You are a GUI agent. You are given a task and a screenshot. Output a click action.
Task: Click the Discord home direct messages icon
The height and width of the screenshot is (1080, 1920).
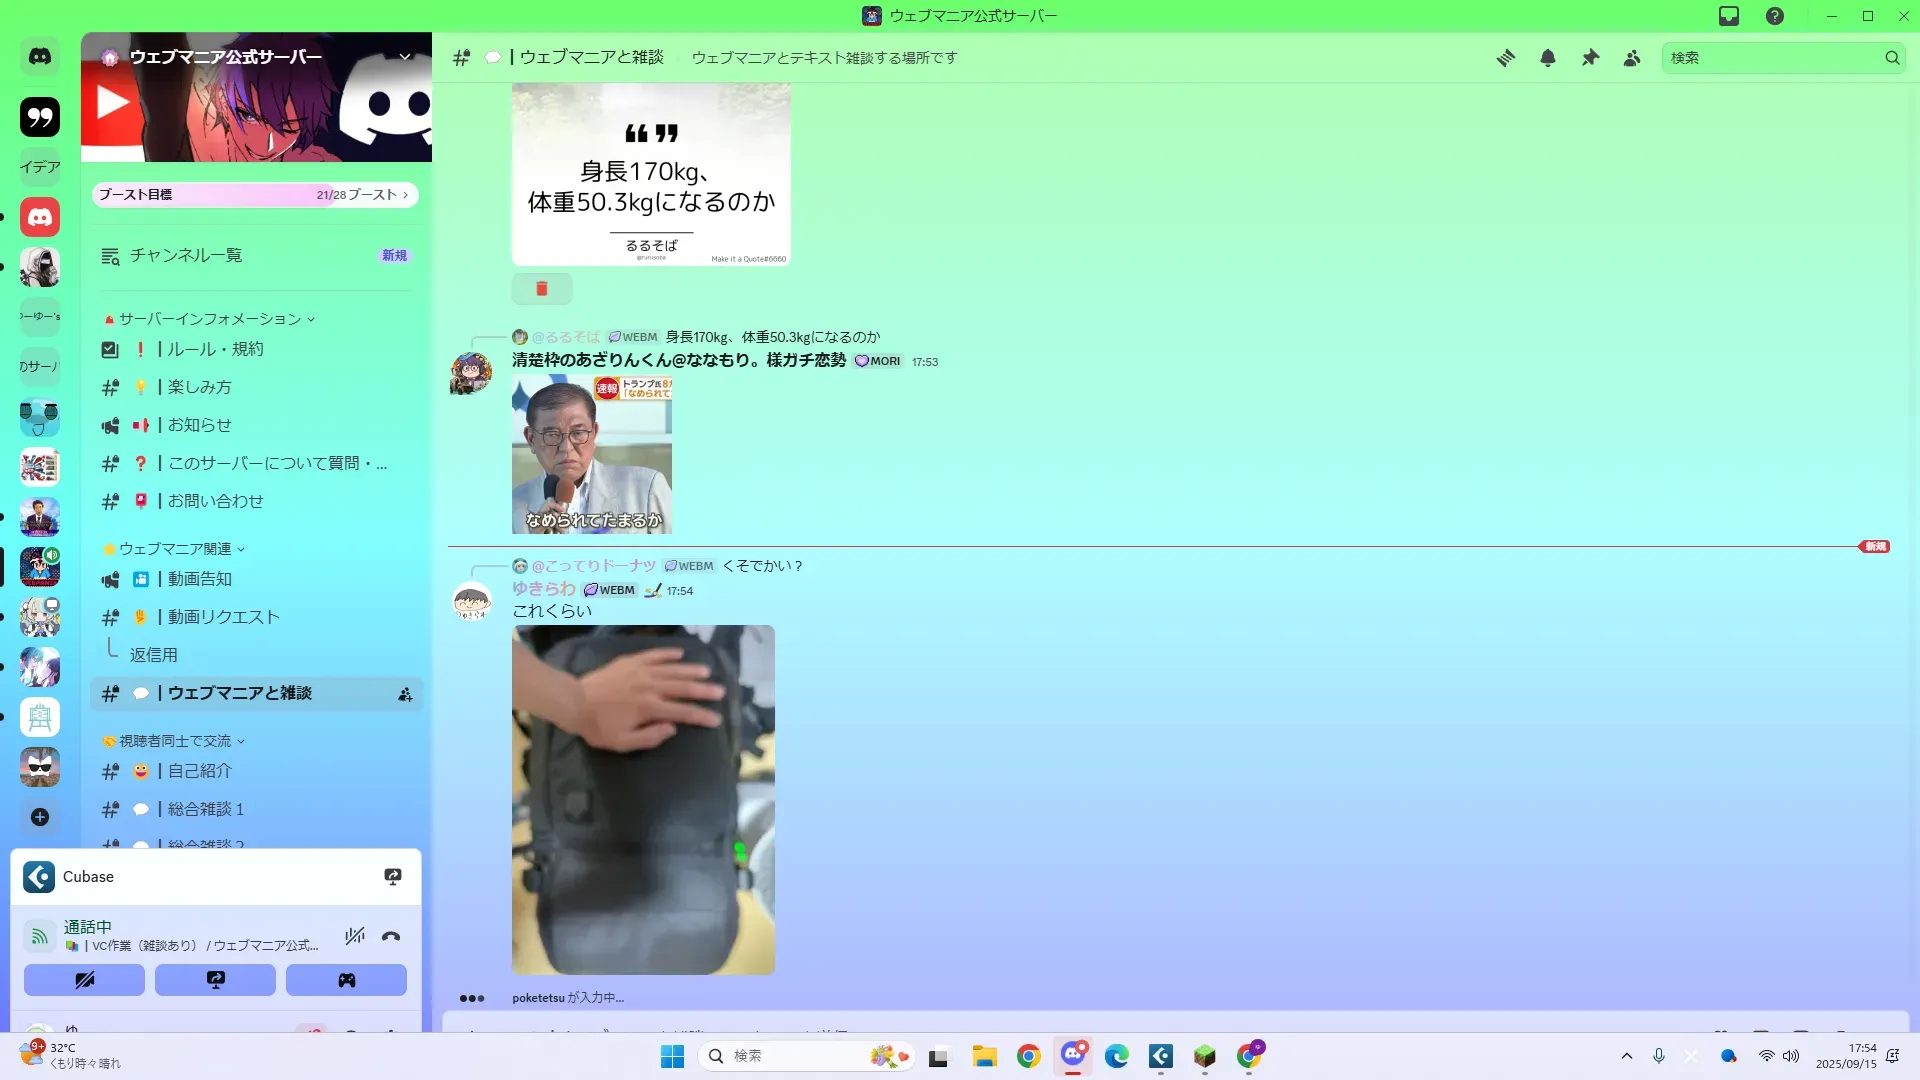click(x=40, y=57)
